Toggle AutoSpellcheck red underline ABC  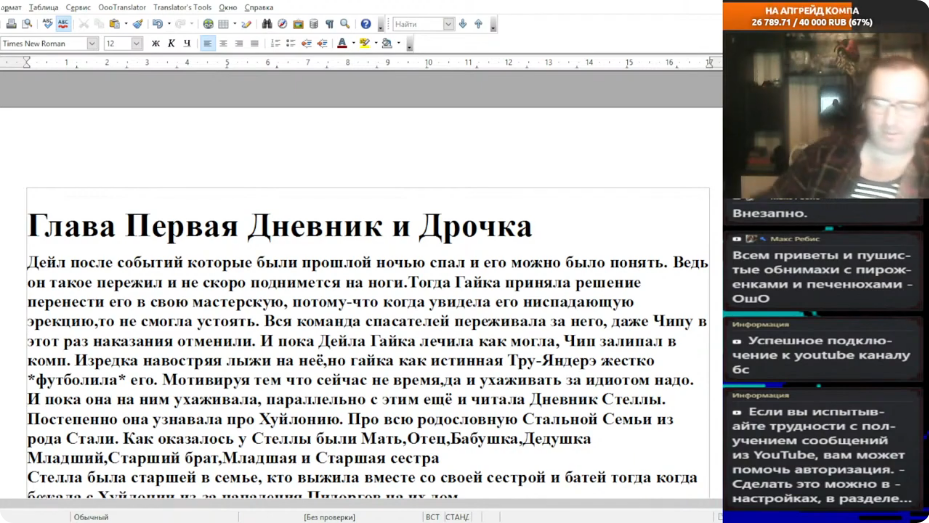coord(63,24)
